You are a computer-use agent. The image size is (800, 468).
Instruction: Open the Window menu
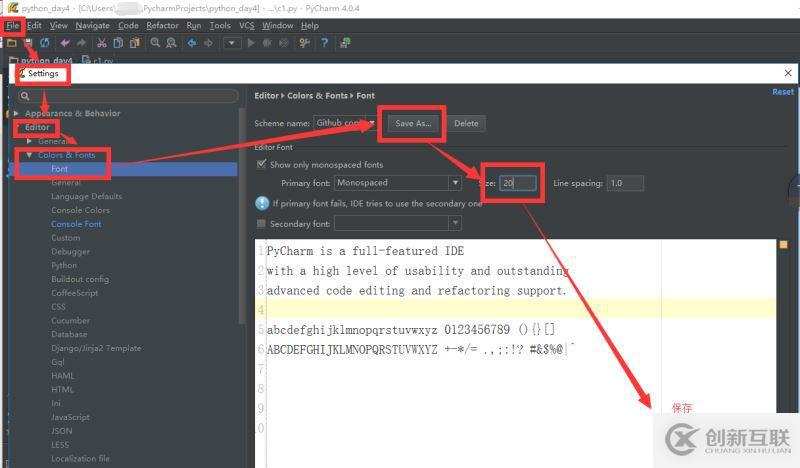click(x=278, y=26)
